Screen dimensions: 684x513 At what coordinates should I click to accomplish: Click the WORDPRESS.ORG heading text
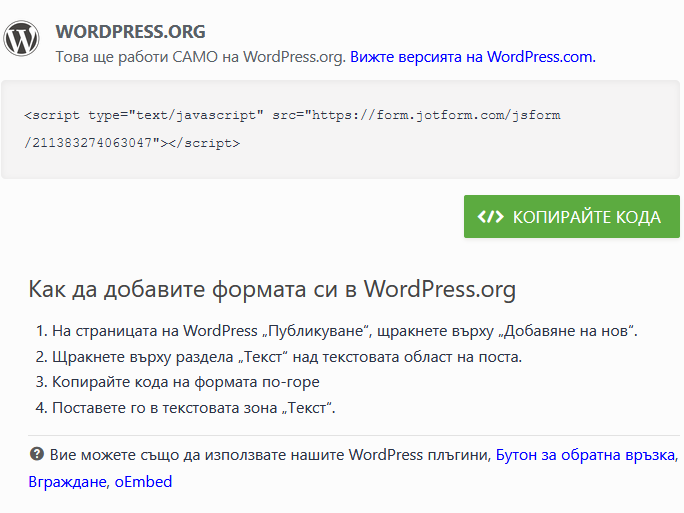130,32
